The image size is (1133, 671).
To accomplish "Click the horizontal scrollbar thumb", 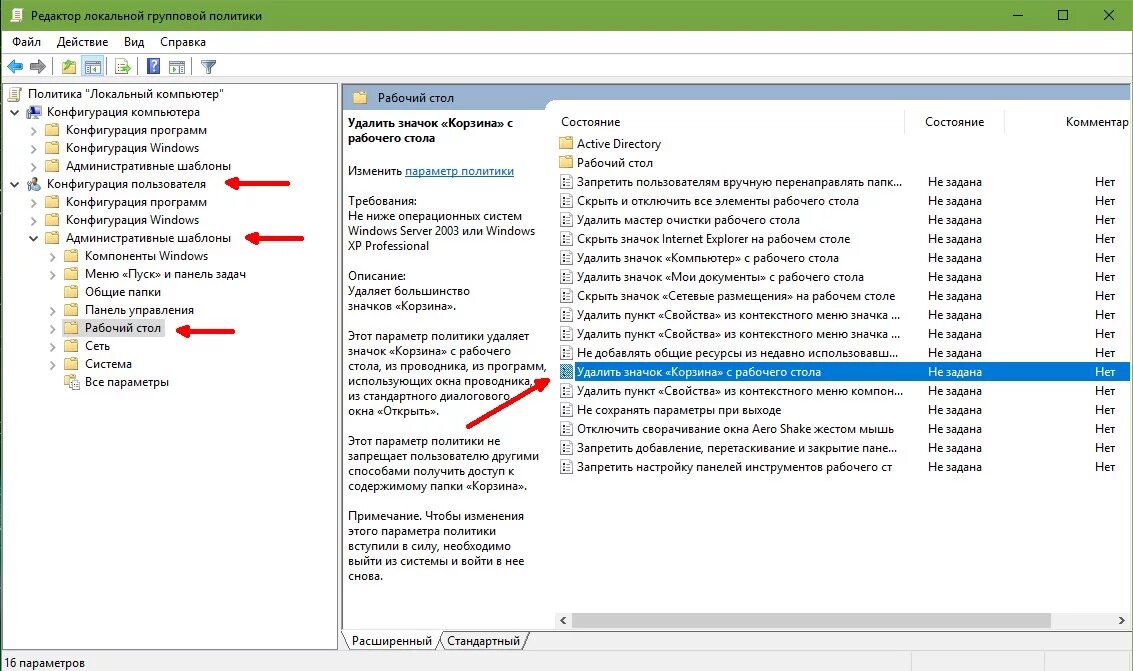I will pos(811,620).
